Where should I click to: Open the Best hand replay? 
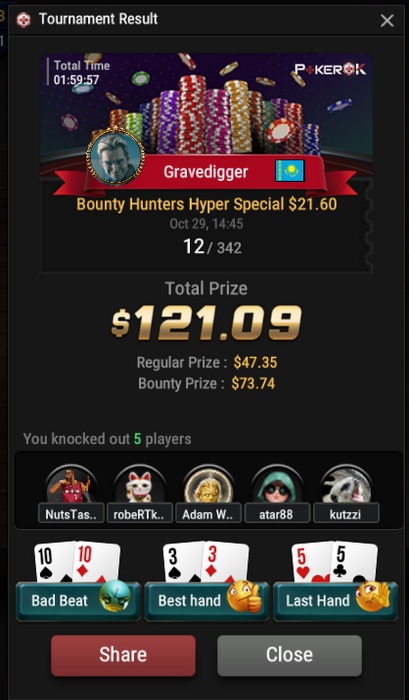point(207,601)
